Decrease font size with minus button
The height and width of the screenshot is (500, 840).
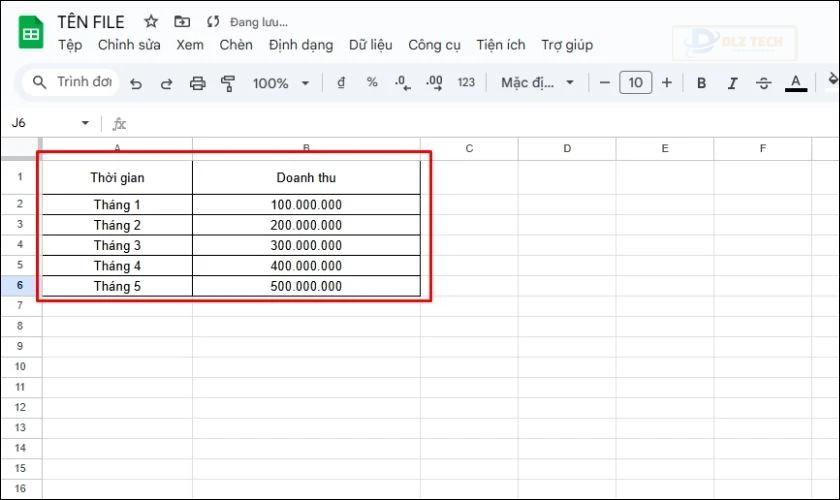pyautogui.click(x=604, y=83)
